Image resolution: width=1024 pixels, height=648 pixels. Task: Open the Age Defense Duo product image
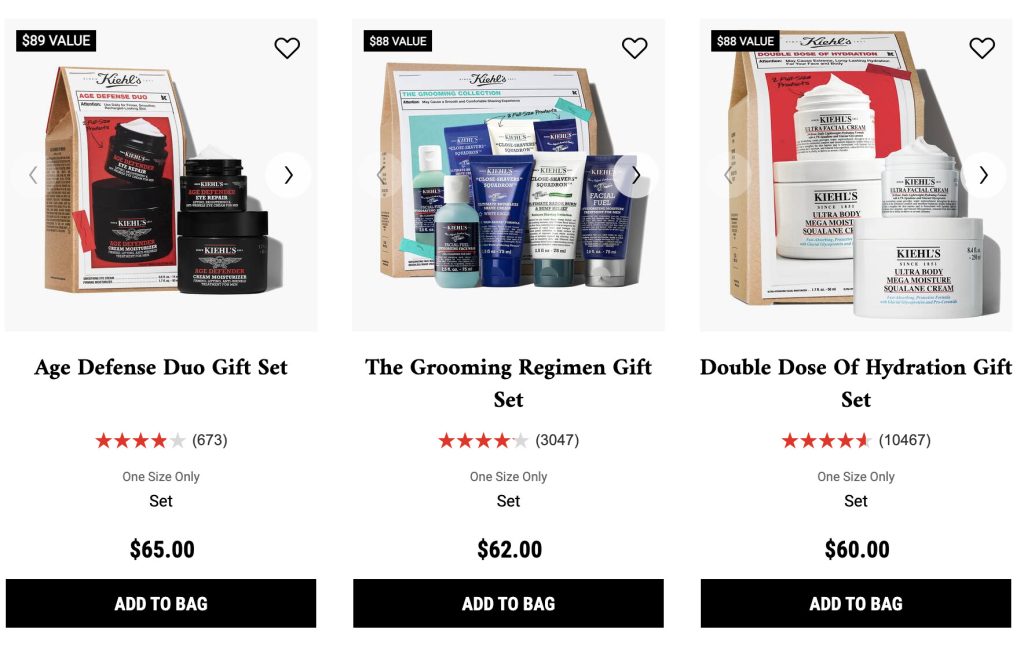click(161, 175)
